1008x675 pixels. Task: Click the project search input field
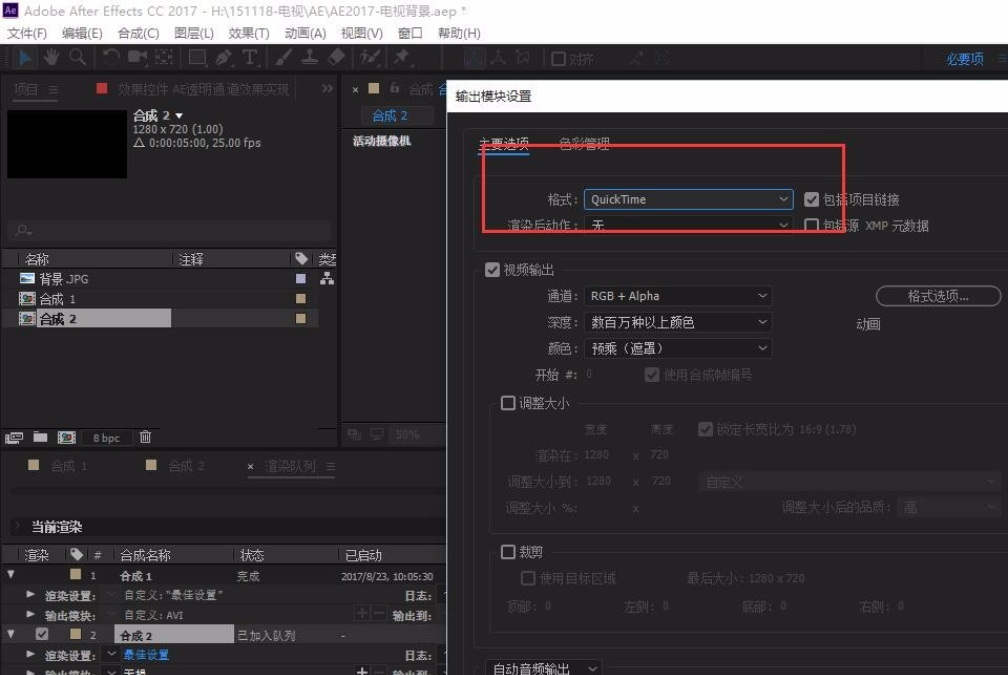[x=170, y=230]
